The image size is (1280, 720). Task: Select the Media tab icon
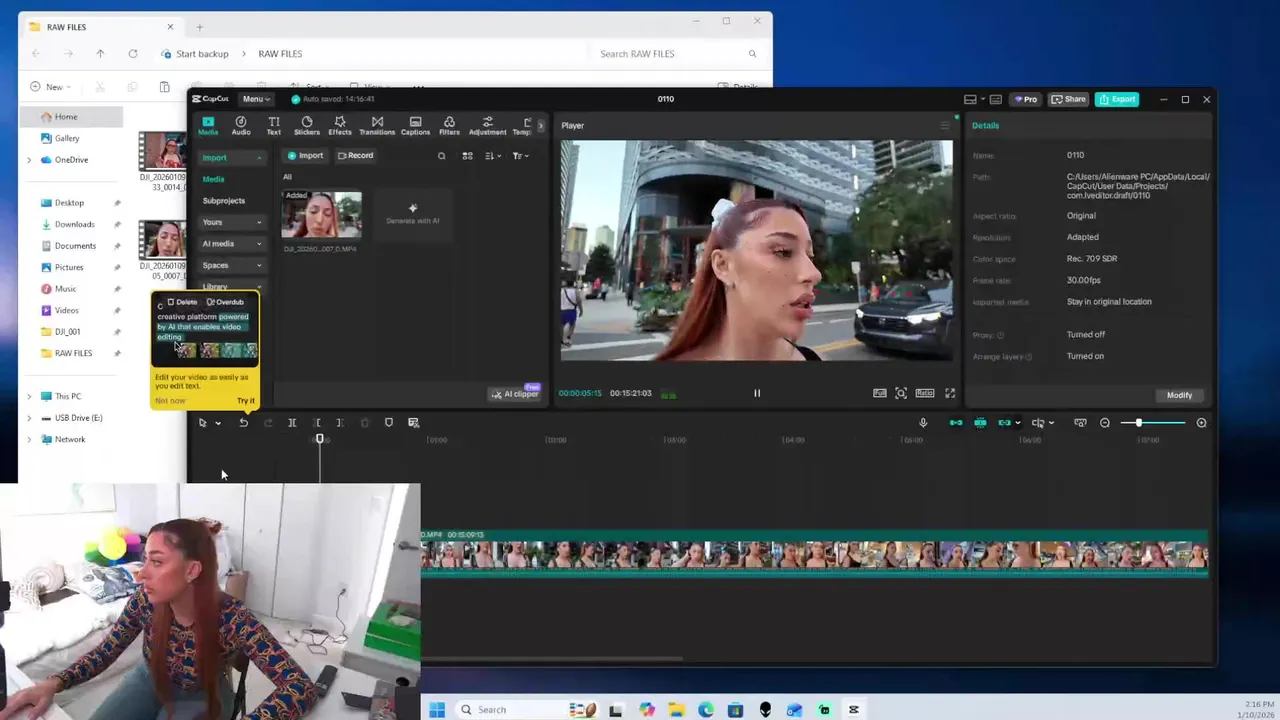(208, 125)
